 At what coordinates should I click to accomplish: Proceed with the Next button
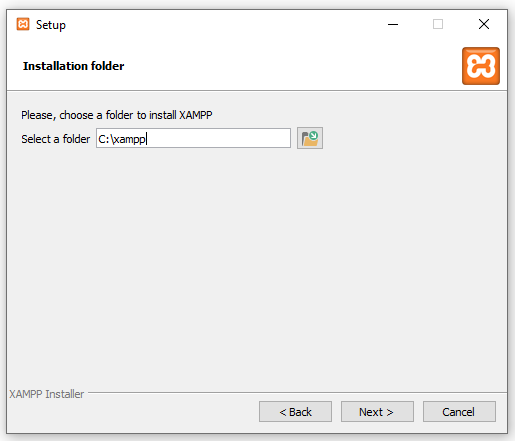(377, 412)
